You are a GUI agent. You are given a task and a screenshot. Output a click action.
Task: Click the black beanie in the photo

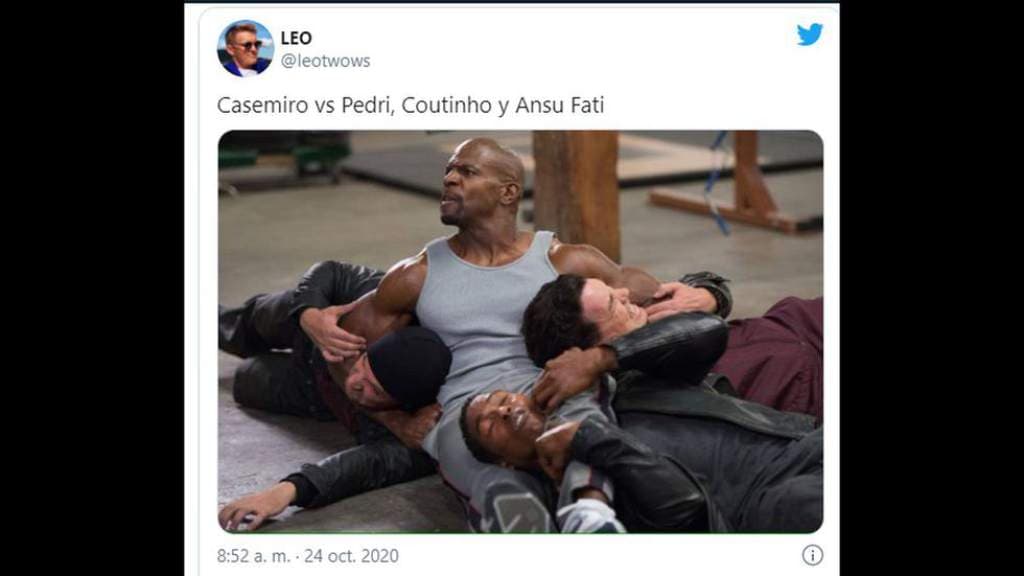[409, 367]
